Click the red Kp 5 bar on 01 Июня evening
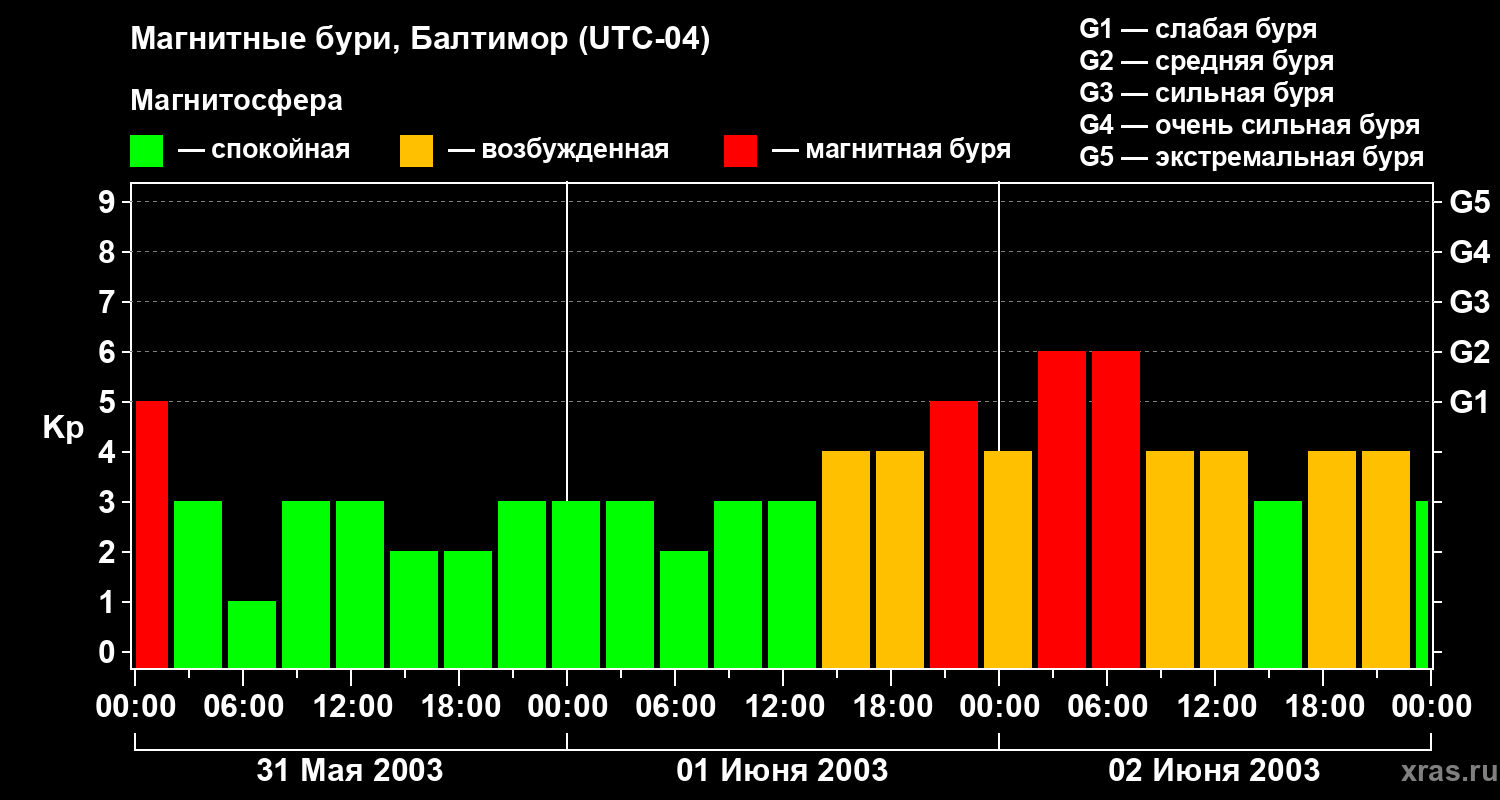 click(x=954, y=534)
